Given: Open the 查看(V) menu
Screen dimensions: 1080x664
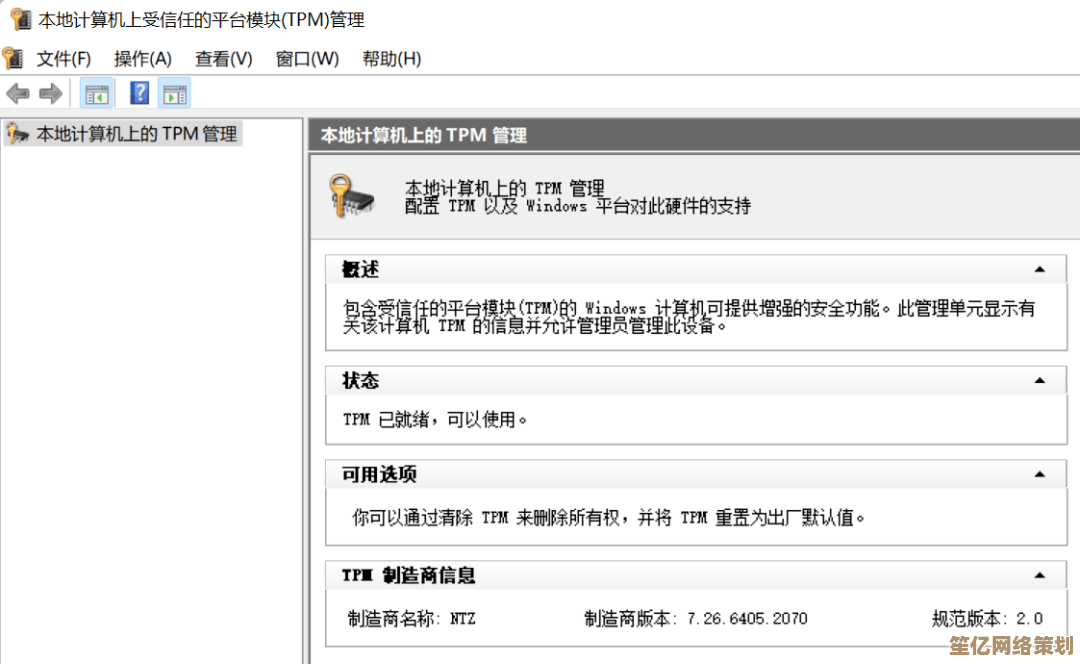Looking at the screenshot, I should click(224, 59).
